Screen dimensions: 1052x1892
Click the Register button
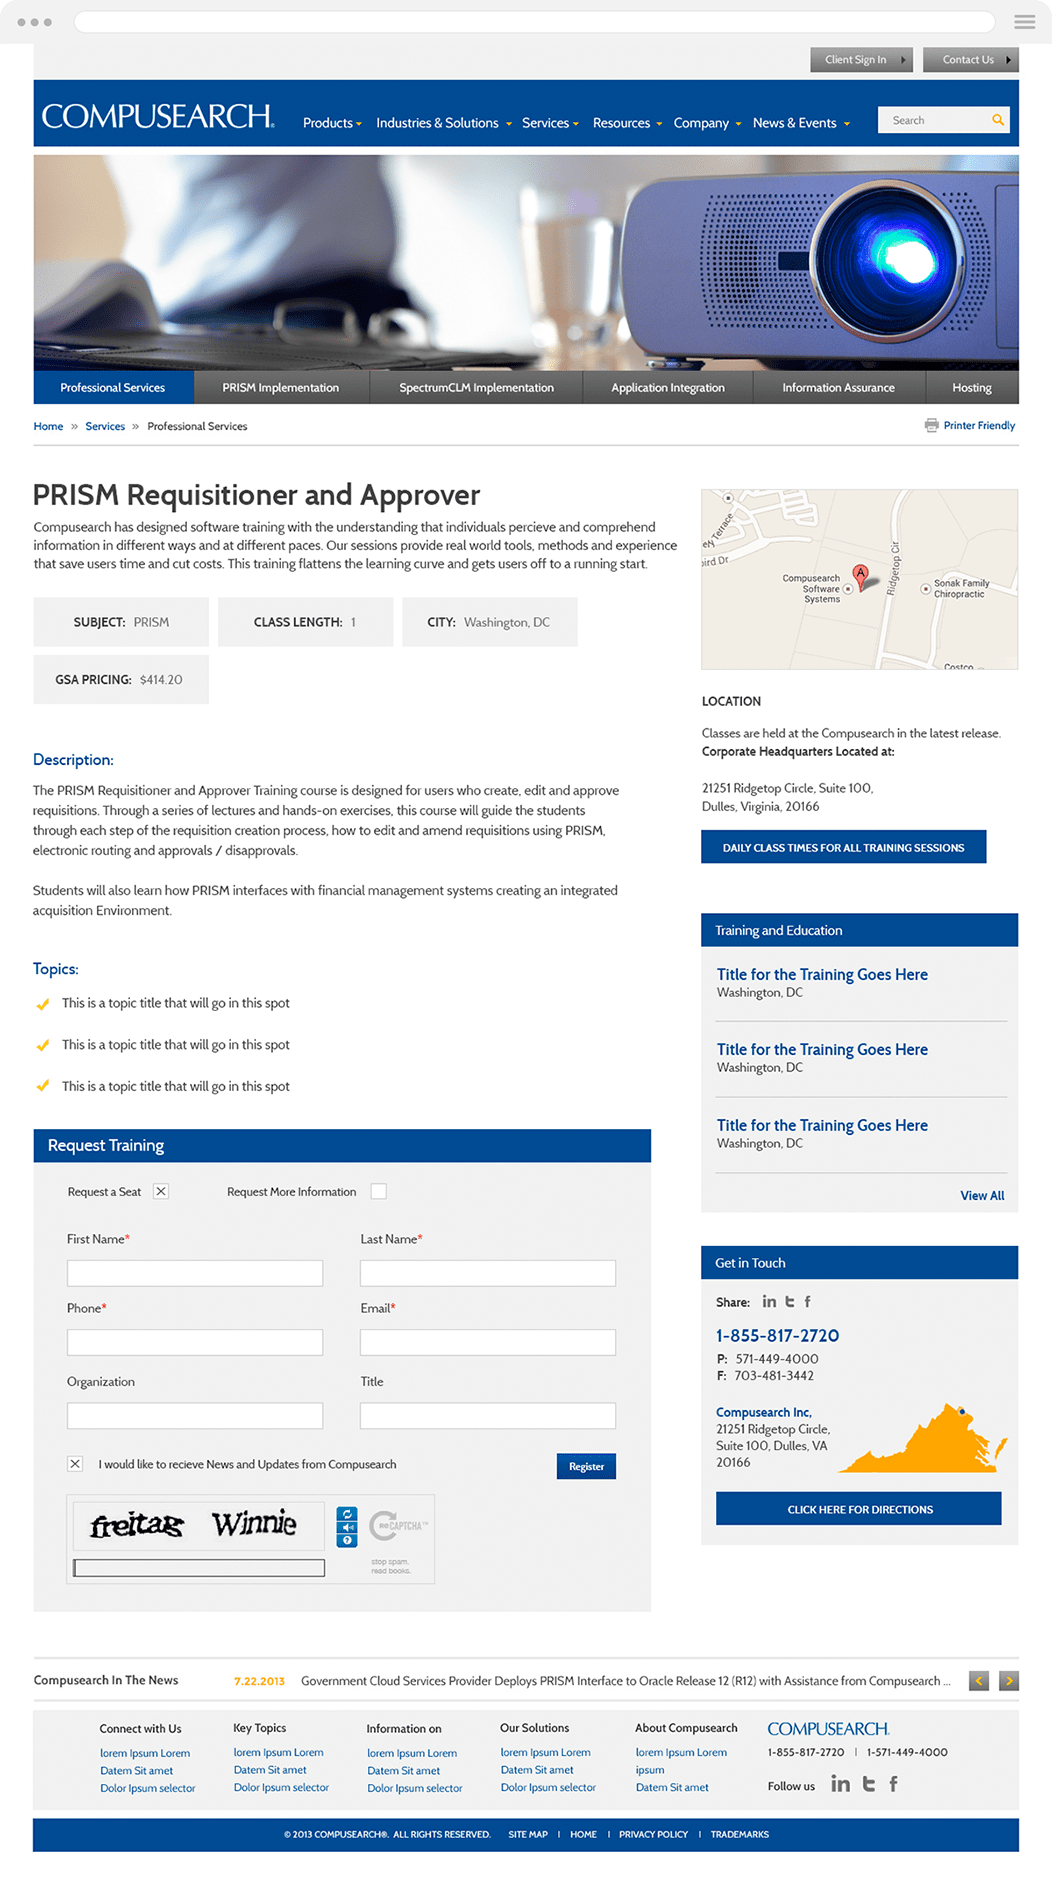pos(586,1466)
